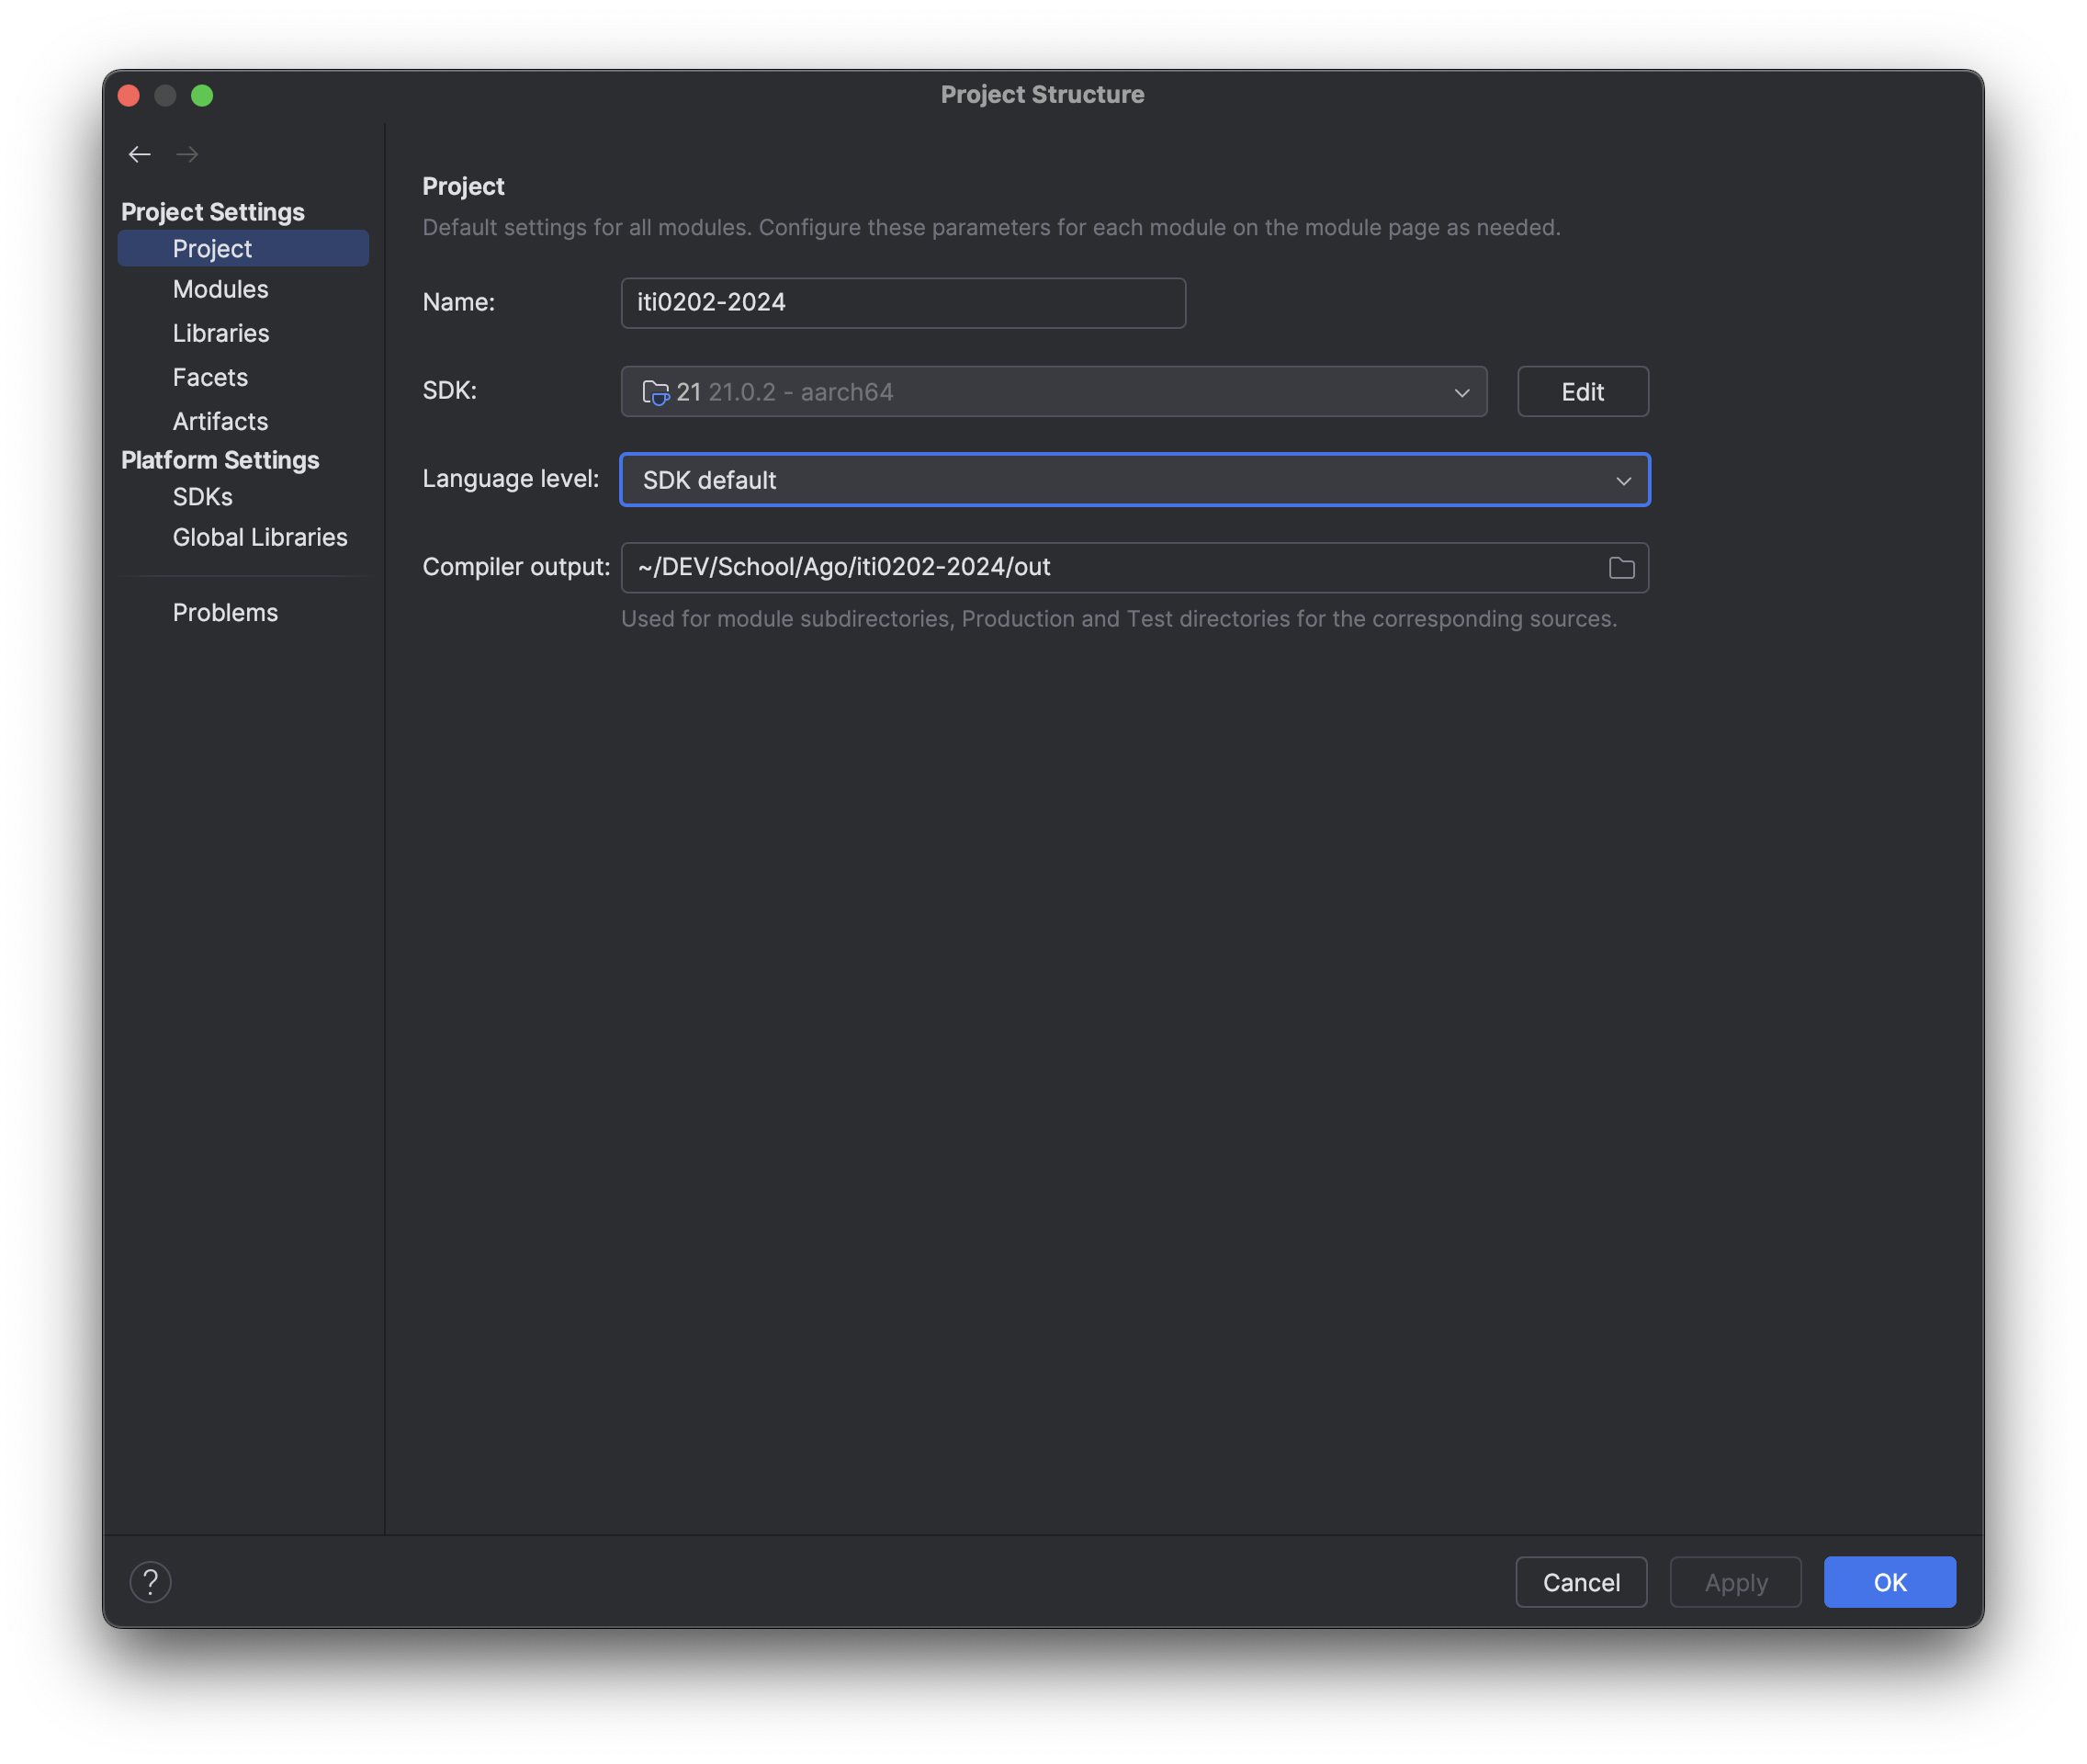Click the folder browse icon for compiler output
Screen dimensions: 2087x1764
click(x=1621, y=565)
